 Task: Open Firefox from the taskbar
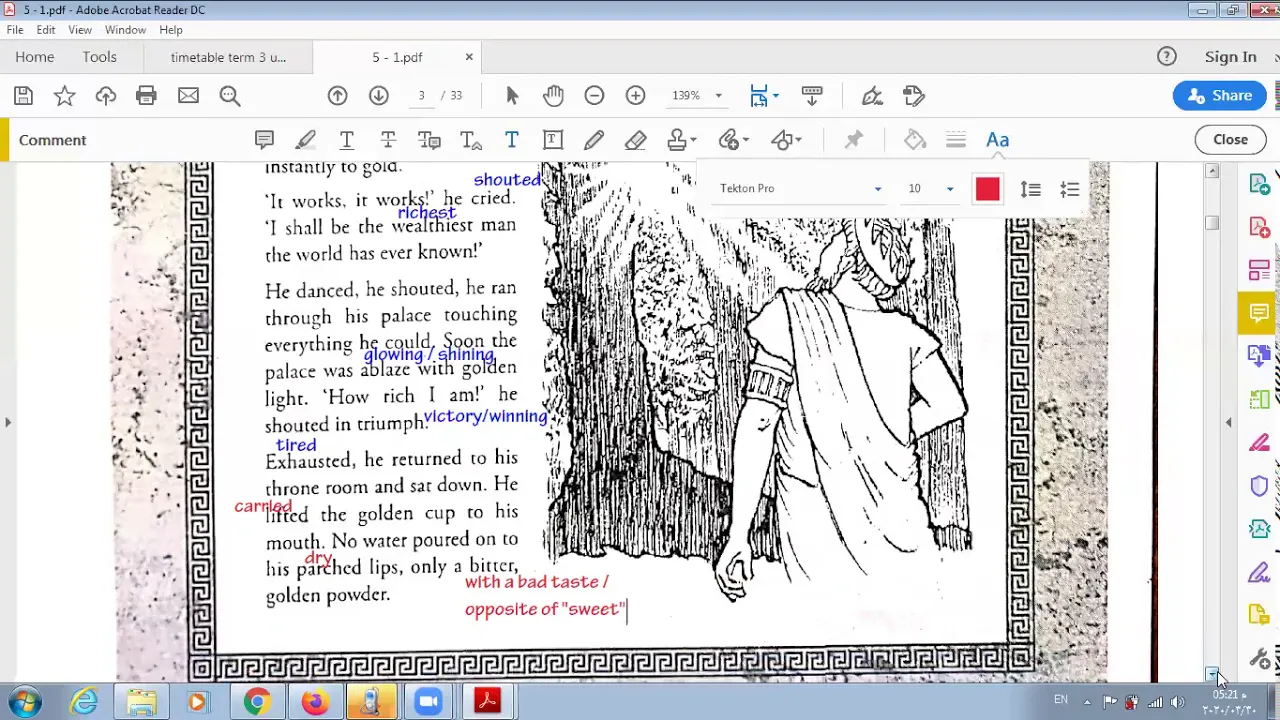pos(314,702)
